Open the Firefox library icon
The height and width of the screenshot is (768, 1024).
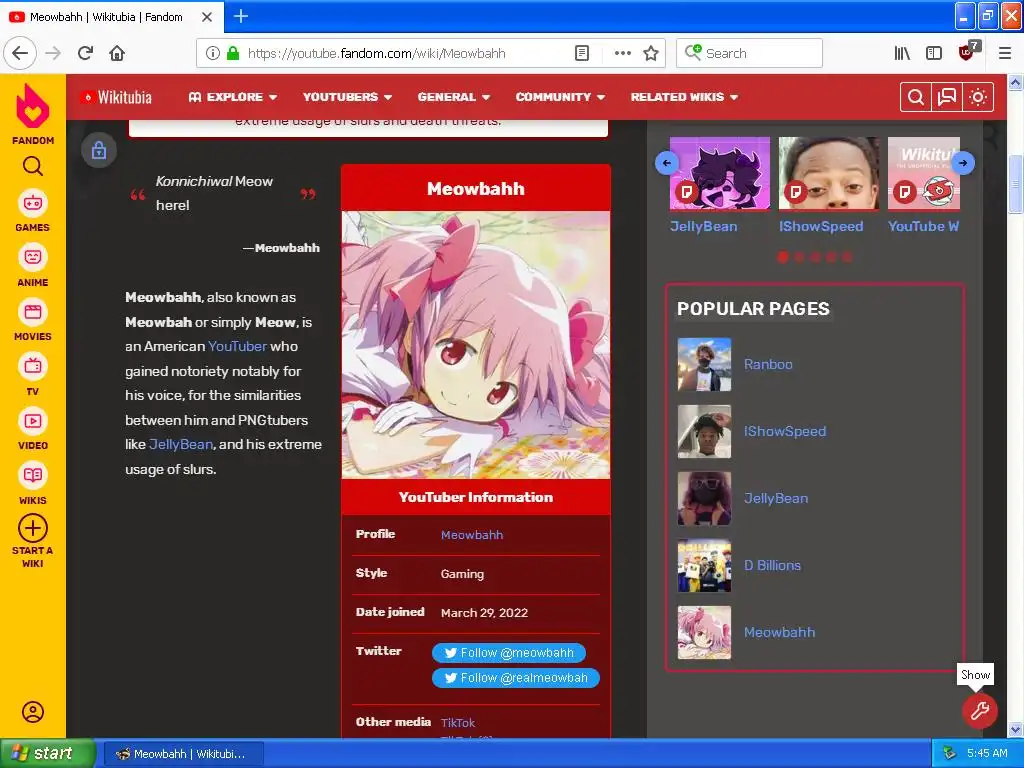tap(902, 54)
